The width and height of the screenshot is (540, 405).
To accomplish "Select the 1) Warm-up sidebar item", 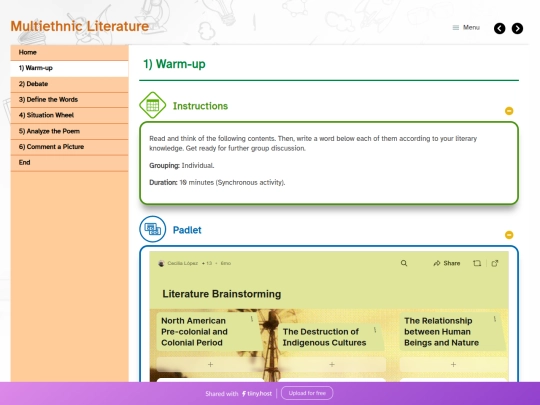I will [x=69, y=68].
